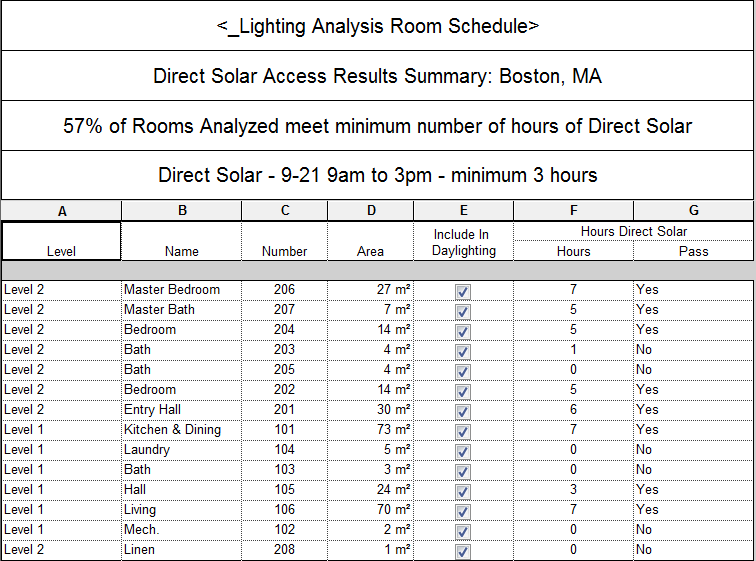Uncheck daylighting checkbox for Master Bedroom row
Screen dimensions: 756x561
click(462, 291)
